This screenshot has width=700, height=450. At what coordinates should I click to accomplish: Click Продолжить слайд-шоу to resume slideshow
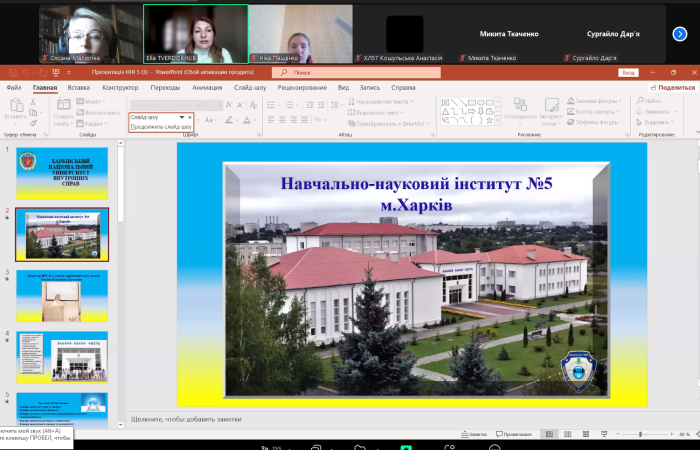point(161,127)
